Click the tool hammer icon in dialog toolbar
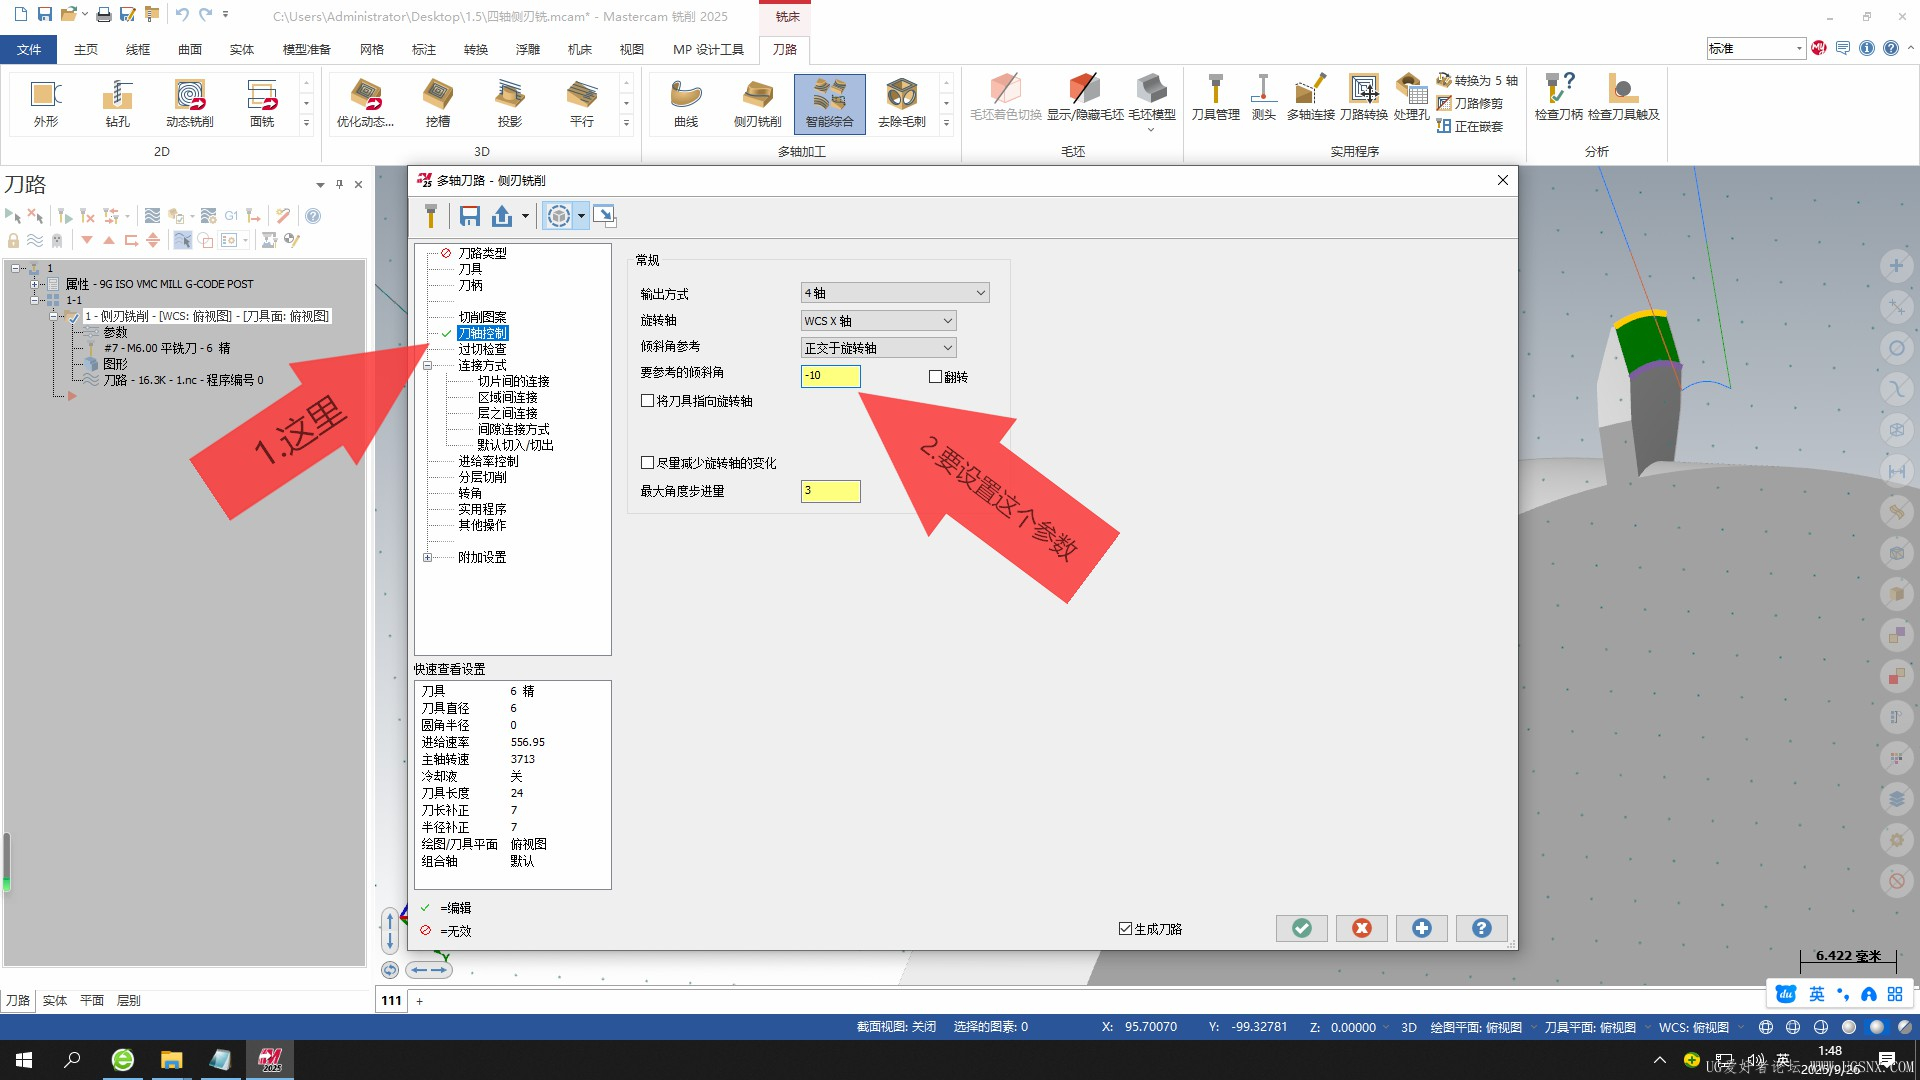The image size is (1920, 1080). [x=431, y=216]
